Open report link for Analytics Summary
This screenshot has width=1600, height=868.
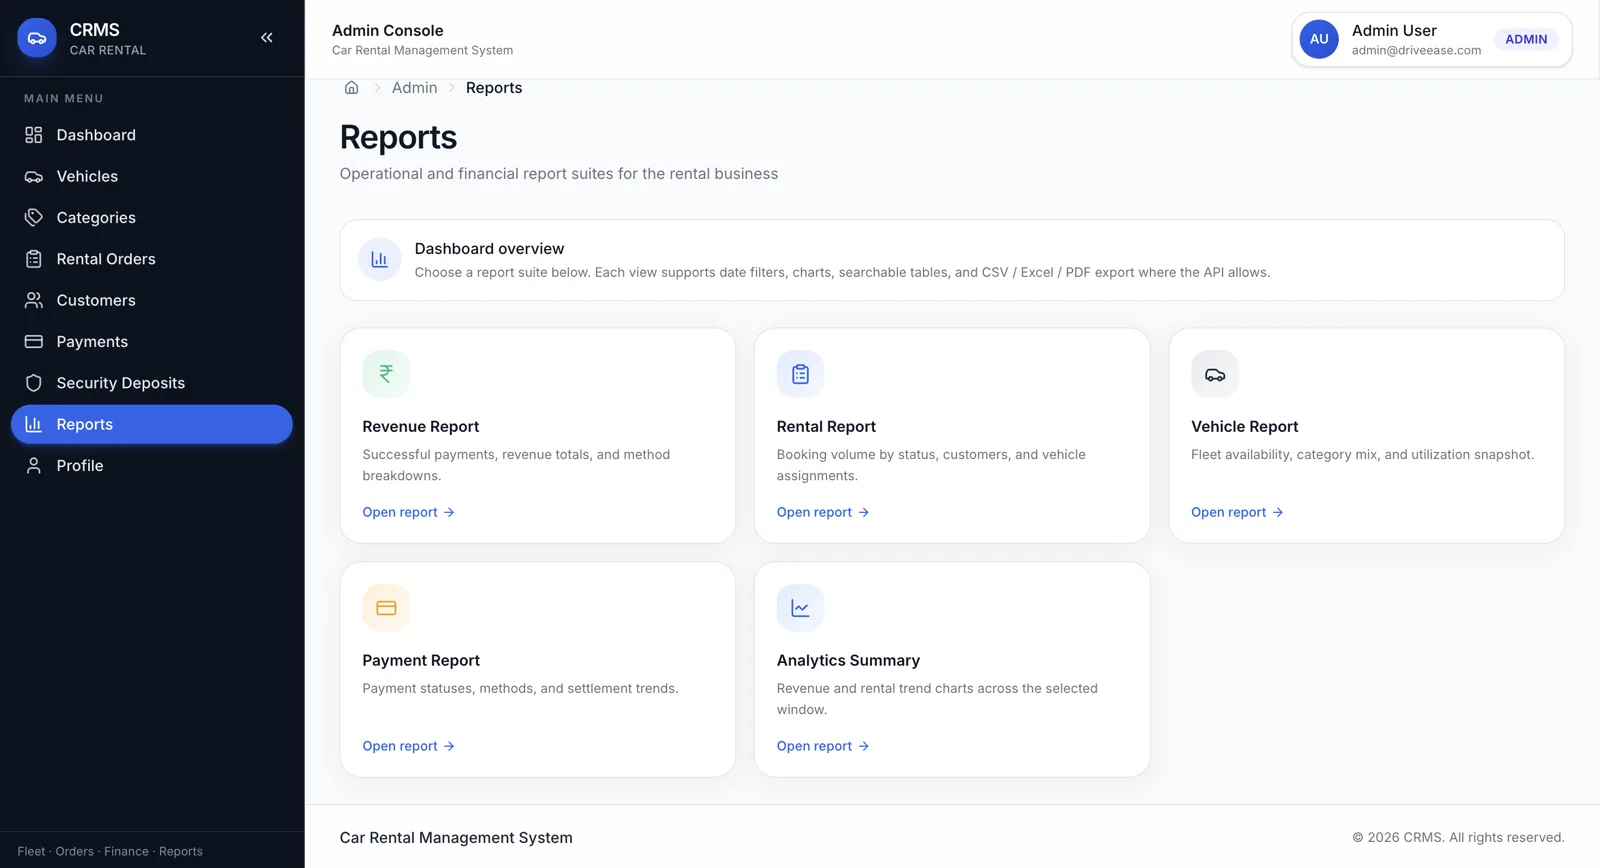823,746
